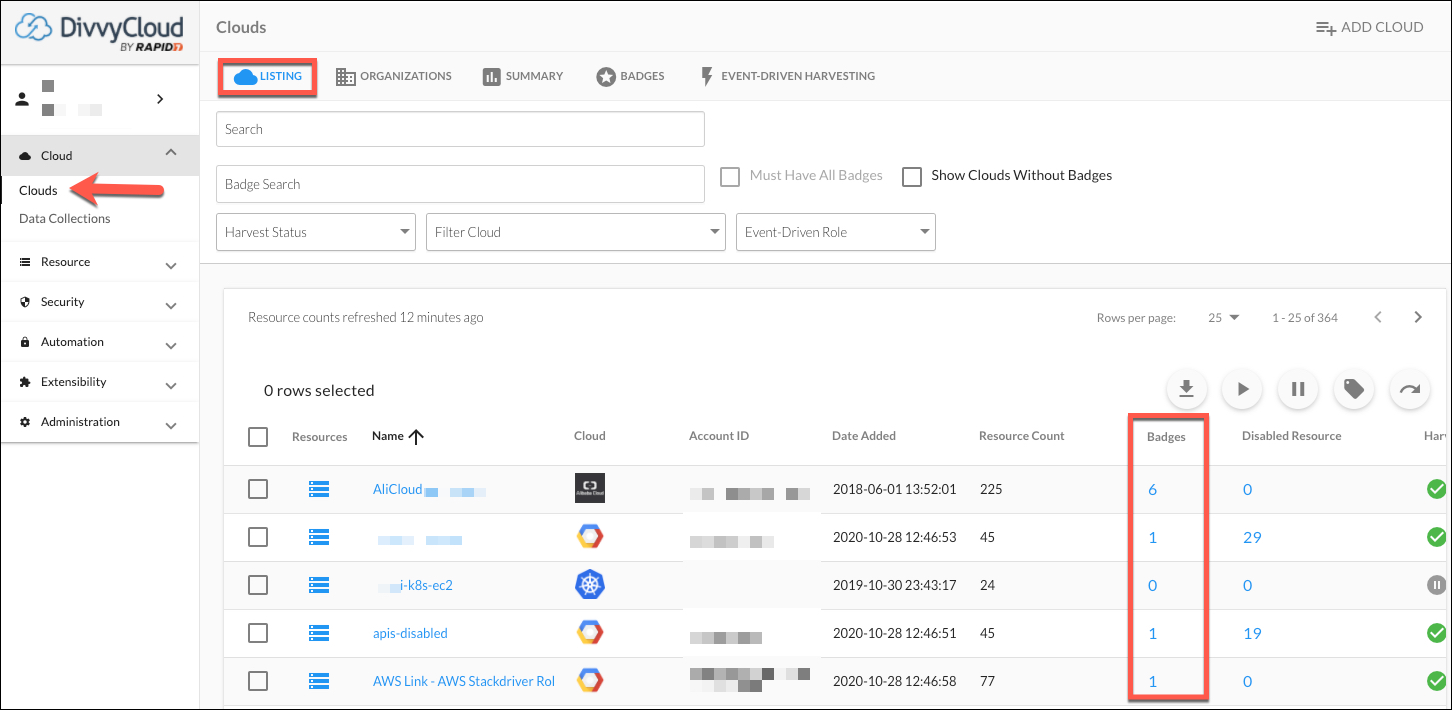Open Data Collections in sidebar
Image resolution: width=1452 pixels, height=710 pixels.
point(65,218)
